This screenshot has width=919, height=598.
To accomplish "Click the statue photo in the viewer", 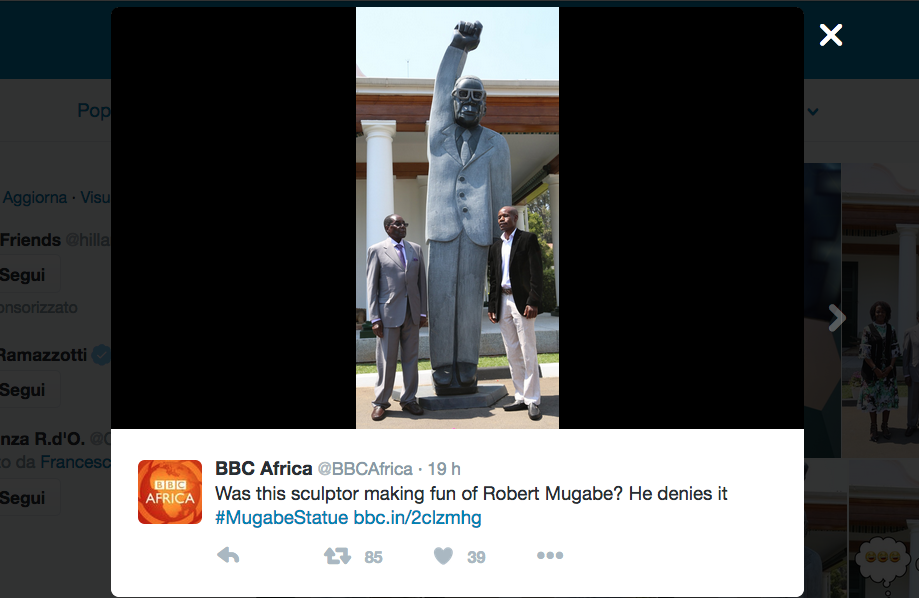I will [x=457, y=218].
